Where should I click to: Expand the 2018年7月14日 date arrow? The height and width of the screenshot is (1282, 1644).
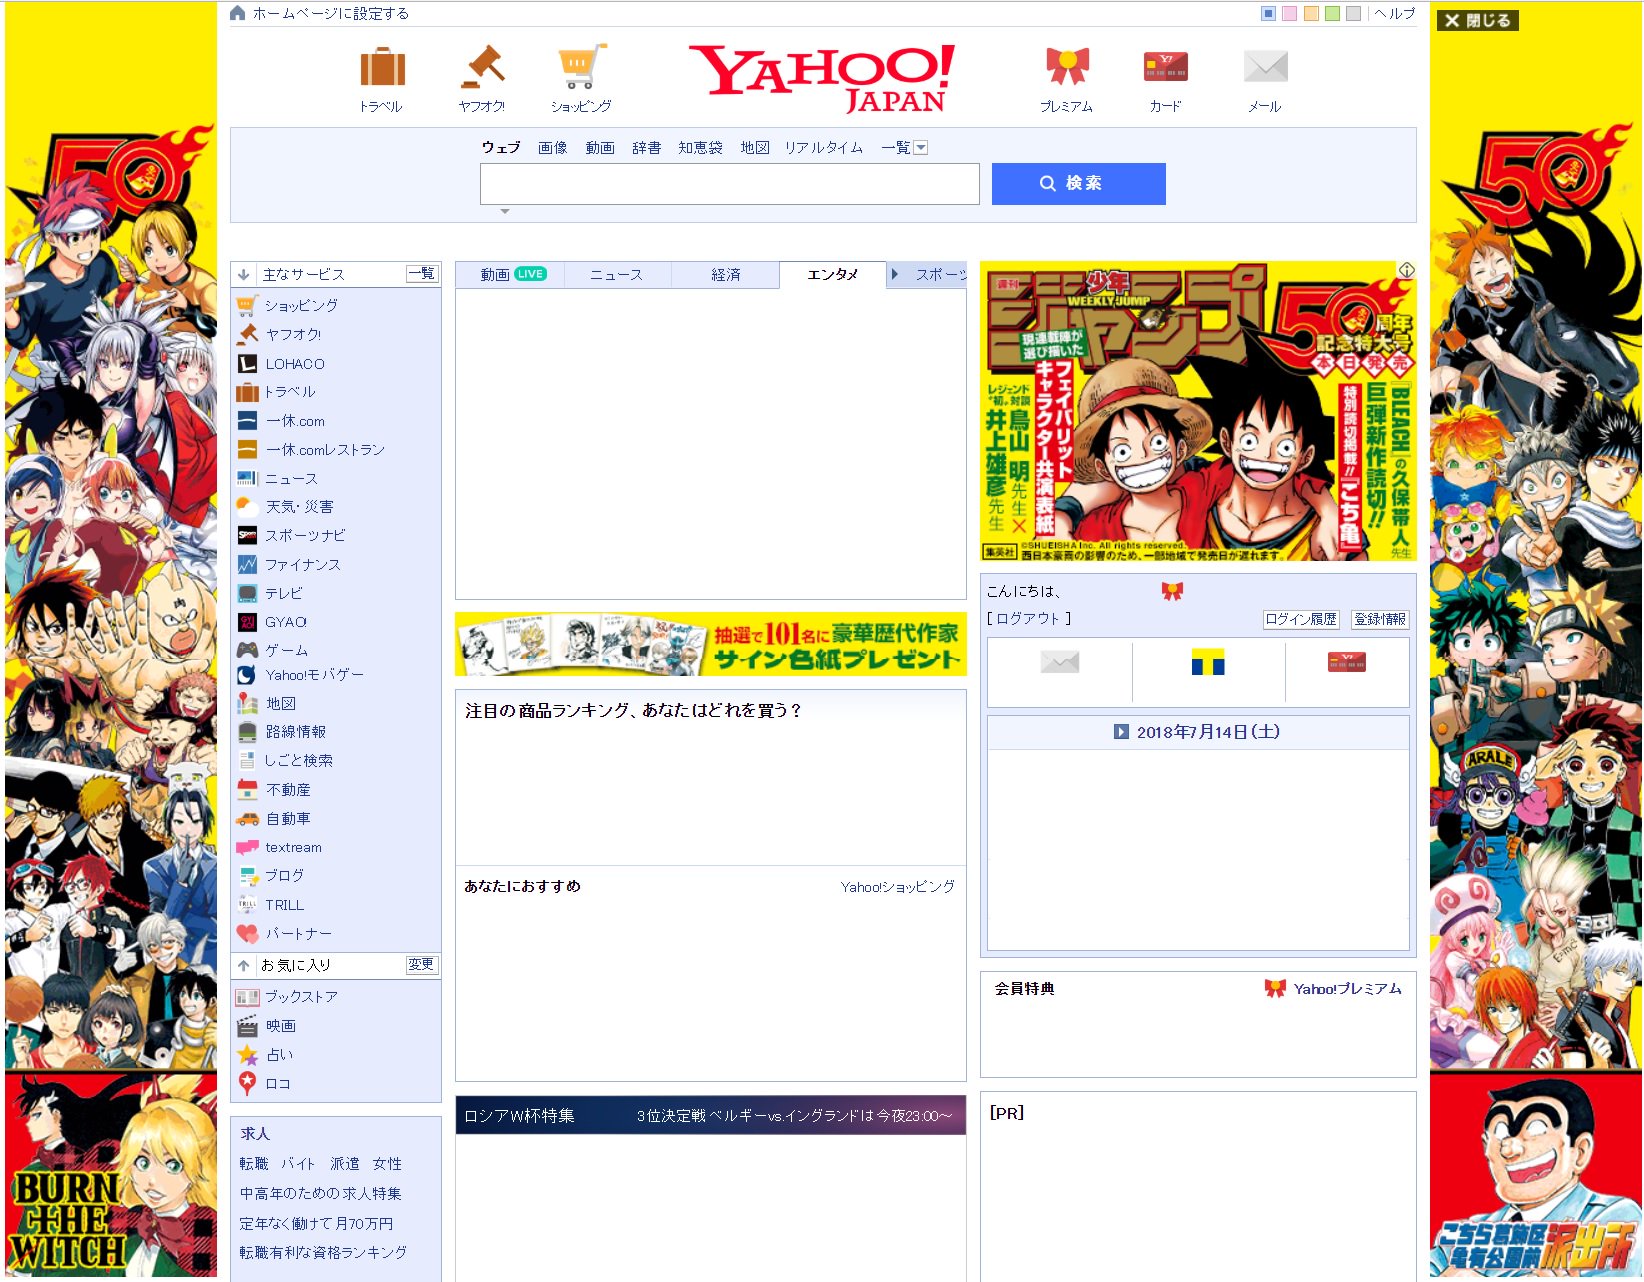pos(1120,732)
